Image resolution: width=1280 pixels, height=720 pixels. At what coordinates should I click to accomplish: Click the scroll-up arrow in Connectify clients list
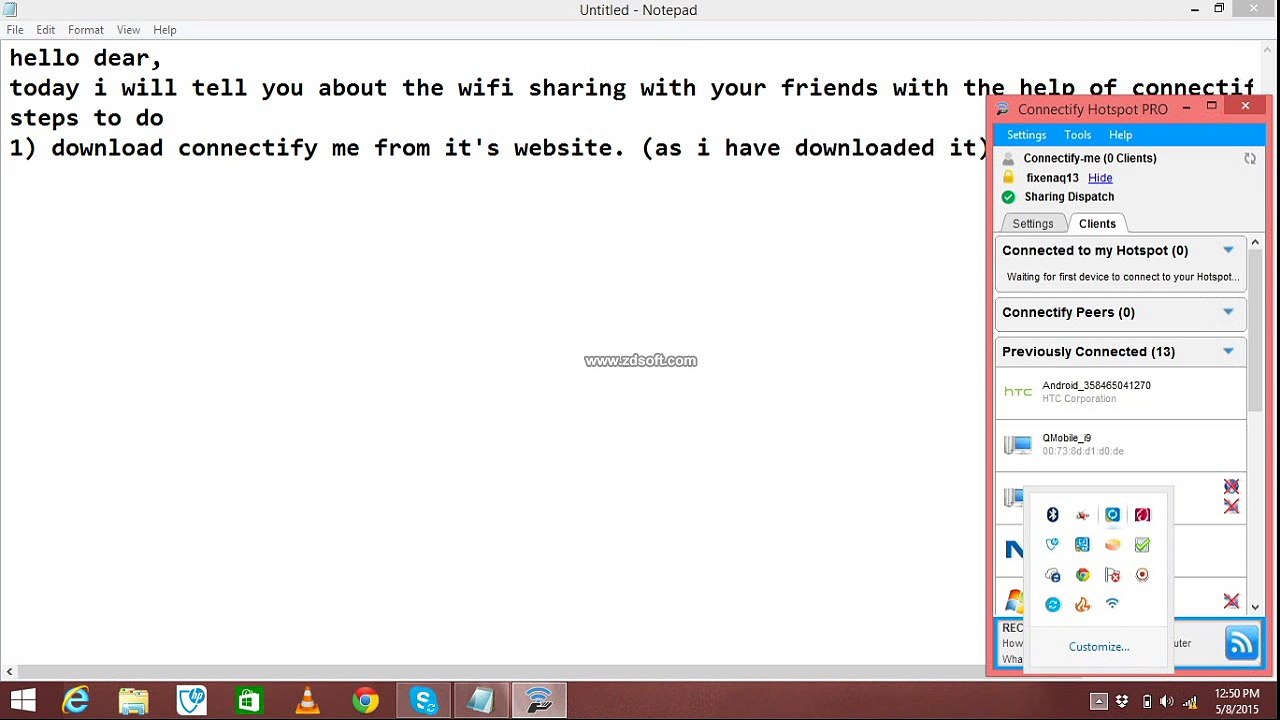1255,242
